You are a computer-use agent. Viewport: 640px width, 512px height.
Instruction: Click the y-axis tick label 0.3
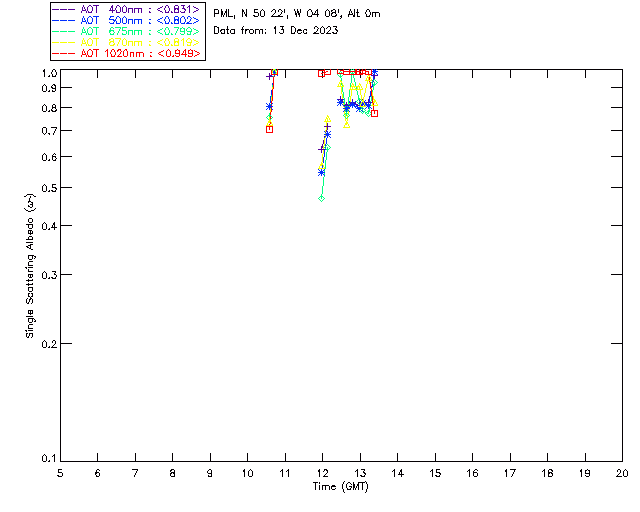coord(49,275)
